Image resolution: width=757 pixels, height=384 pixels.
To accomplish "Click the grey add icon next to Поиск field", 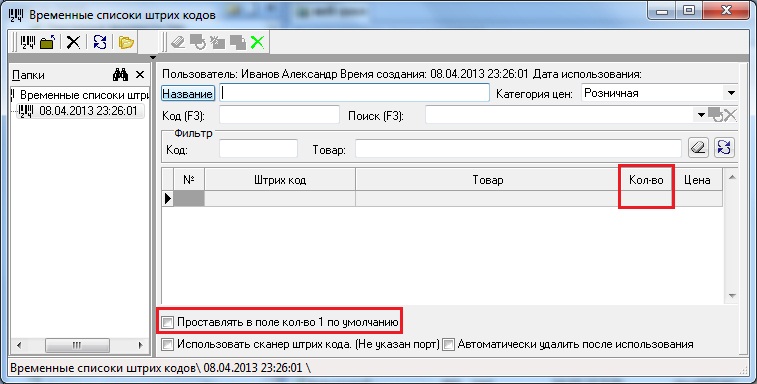I will (715, 115).
